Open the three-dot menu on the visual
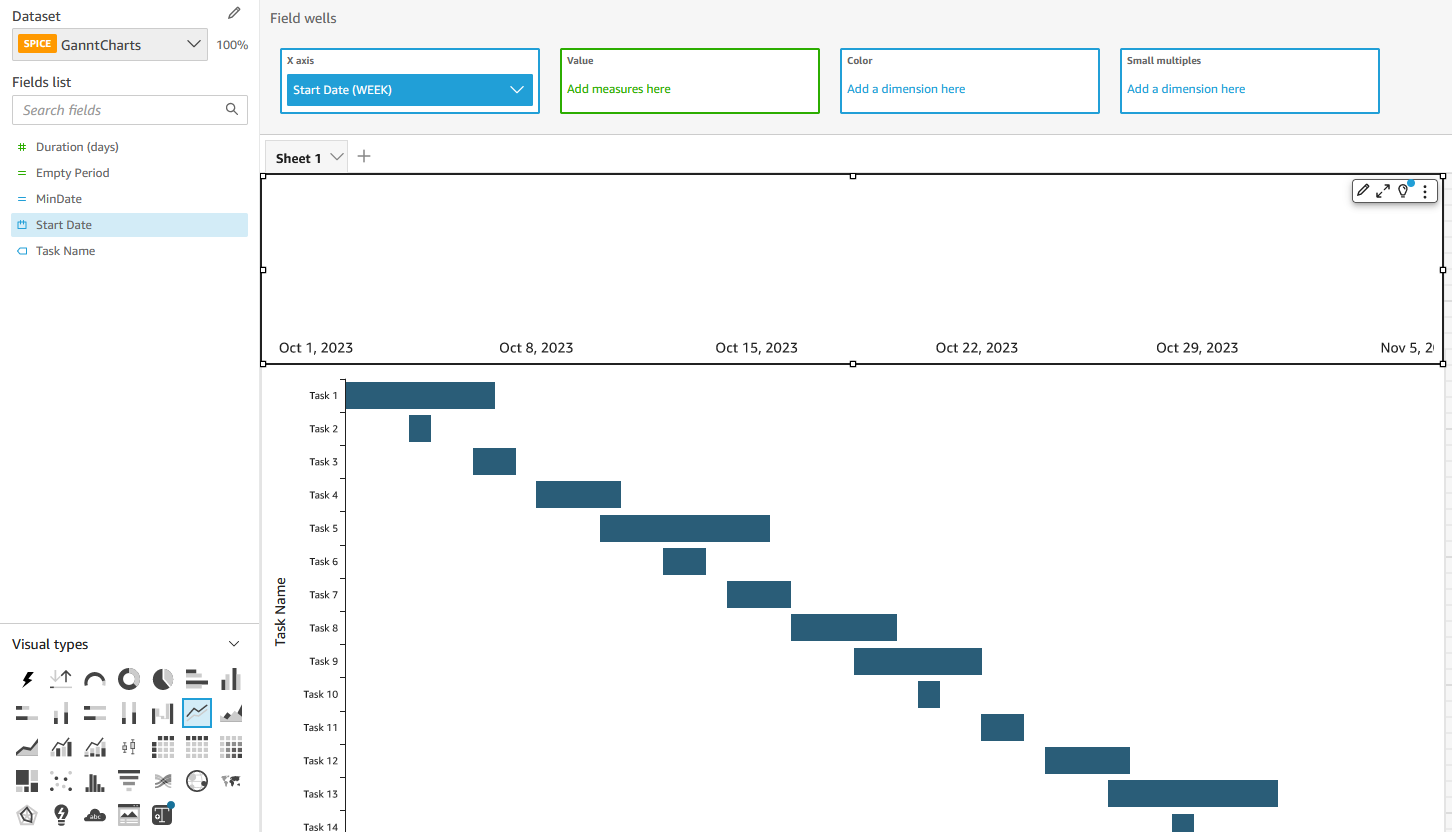This screenshot has height=832, width=1452. [x=1425, y=190]
